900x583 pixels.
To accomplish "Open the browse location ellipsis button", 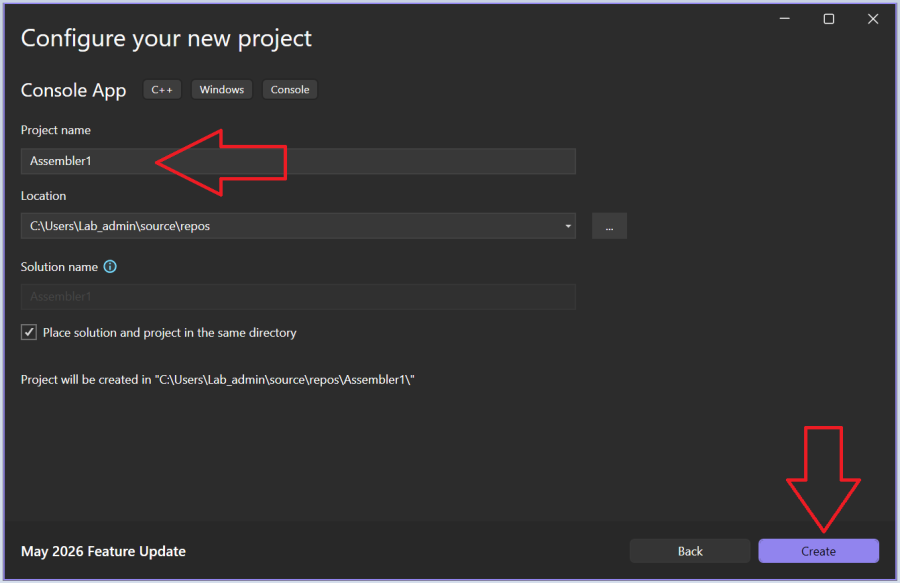I will (609, 226).
